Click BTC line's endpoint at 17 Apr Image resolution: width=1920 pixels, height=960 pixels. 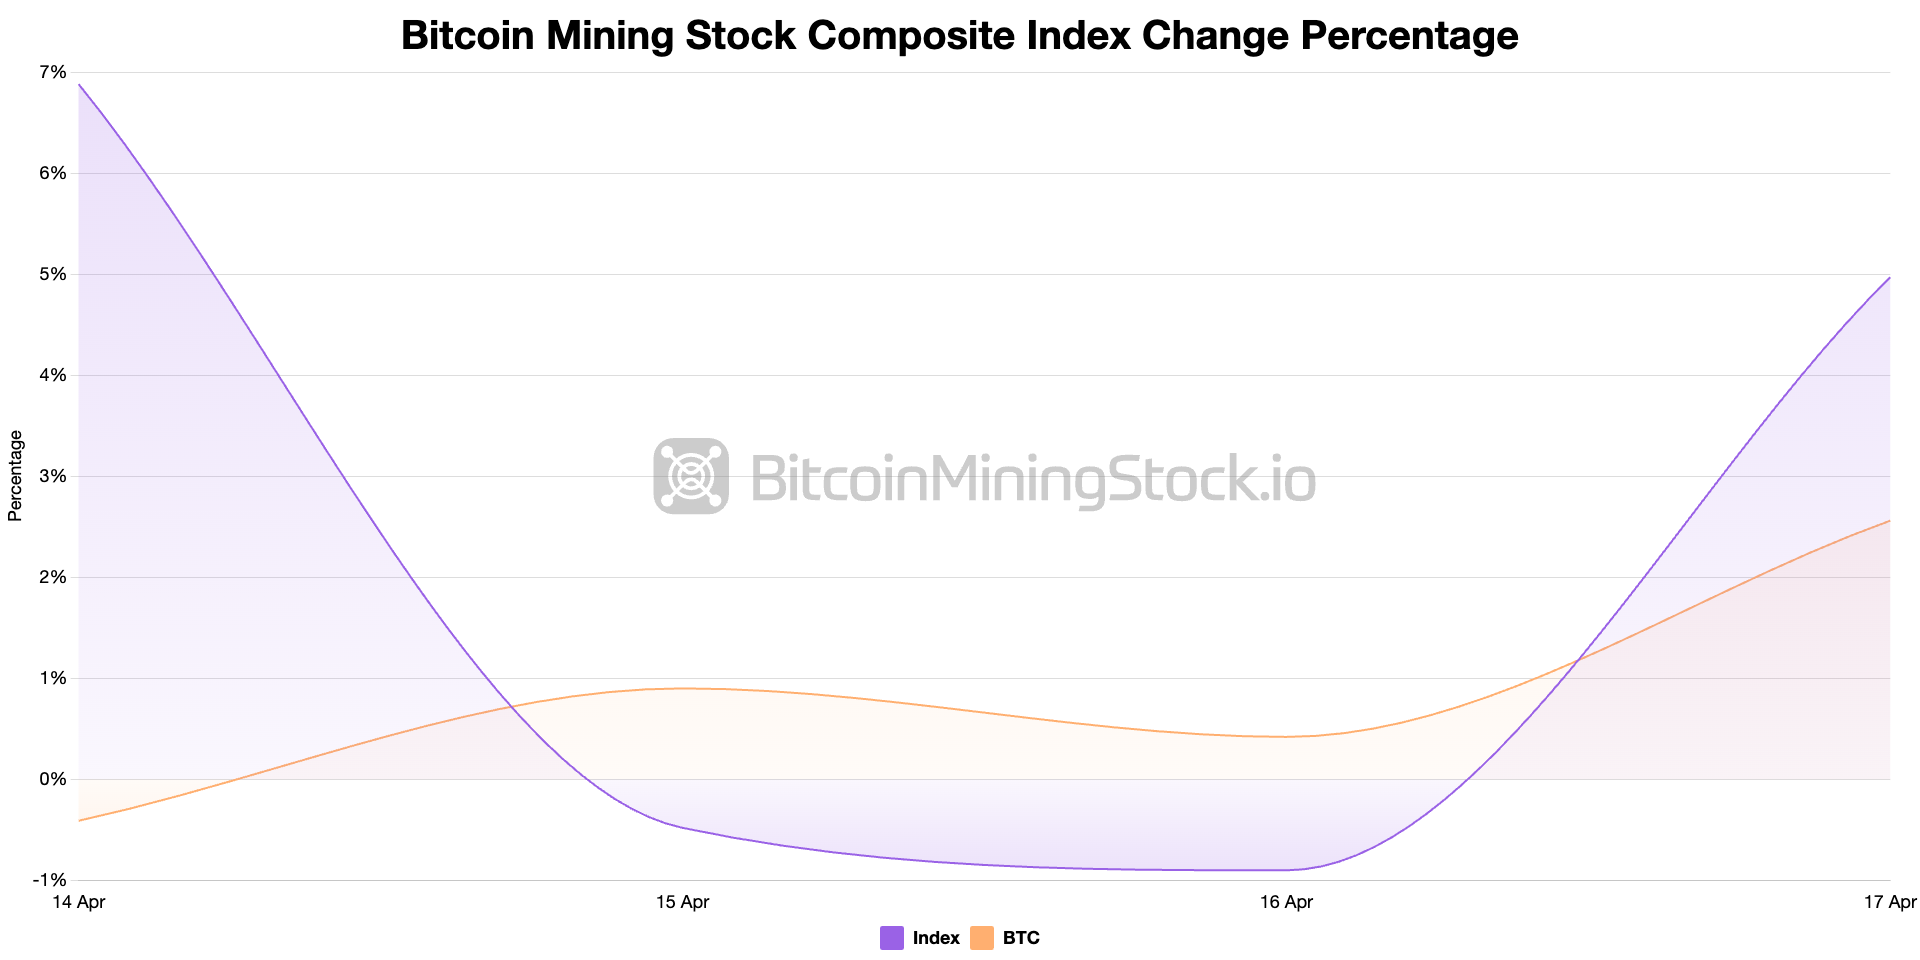pos(1889,521)
